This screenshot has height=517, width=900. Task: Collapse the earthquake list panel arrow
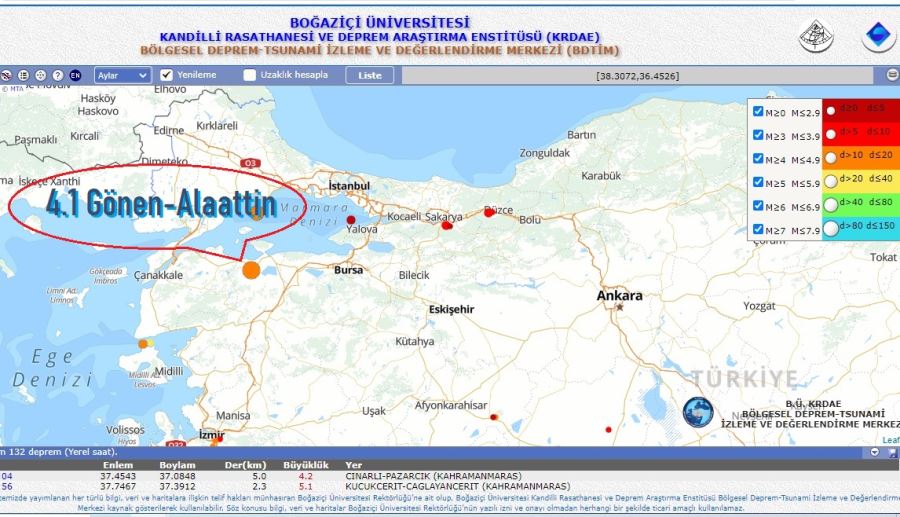(x=876, y=452)
